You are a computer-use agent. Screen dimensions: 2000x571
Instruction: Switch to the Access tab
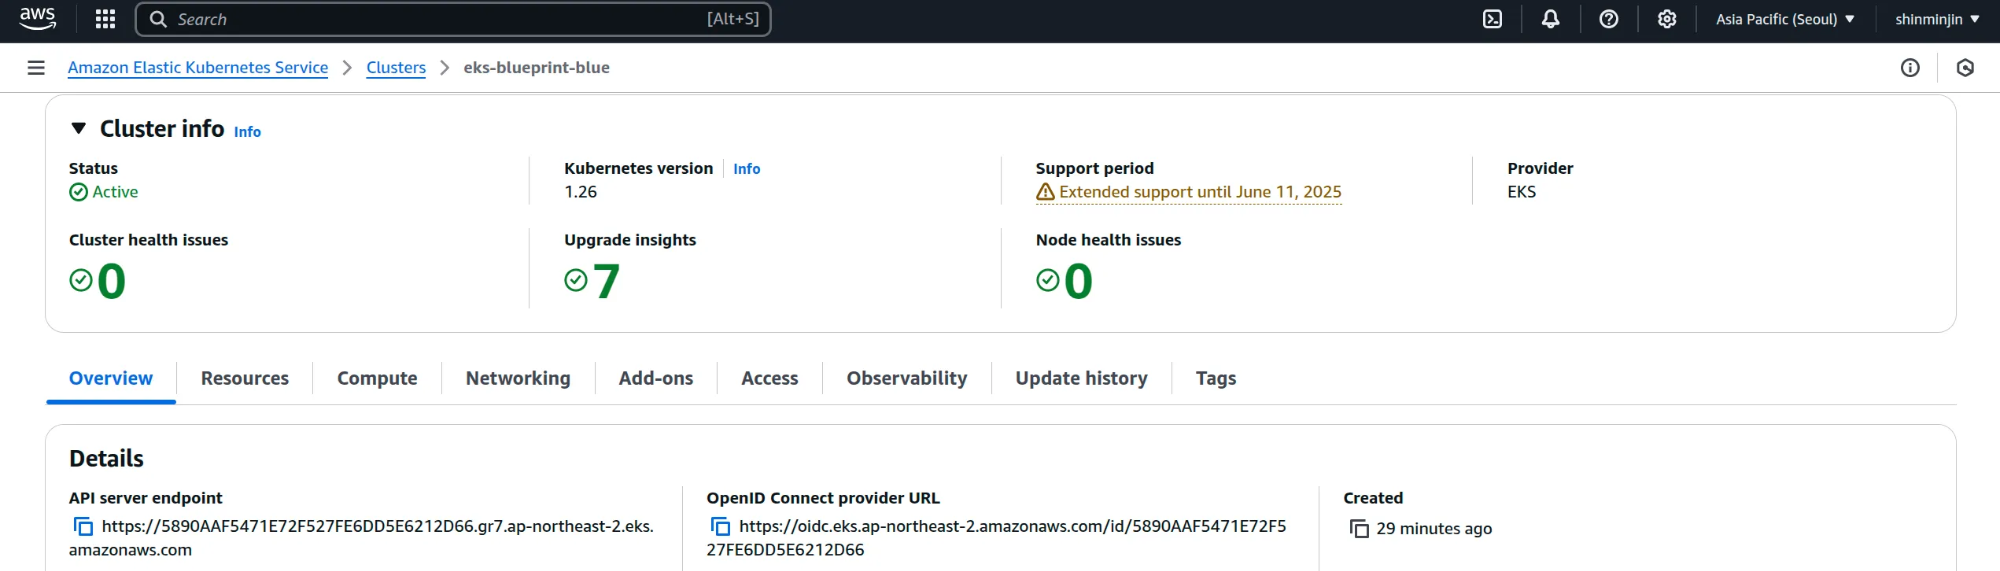click(x=770, y=378)
